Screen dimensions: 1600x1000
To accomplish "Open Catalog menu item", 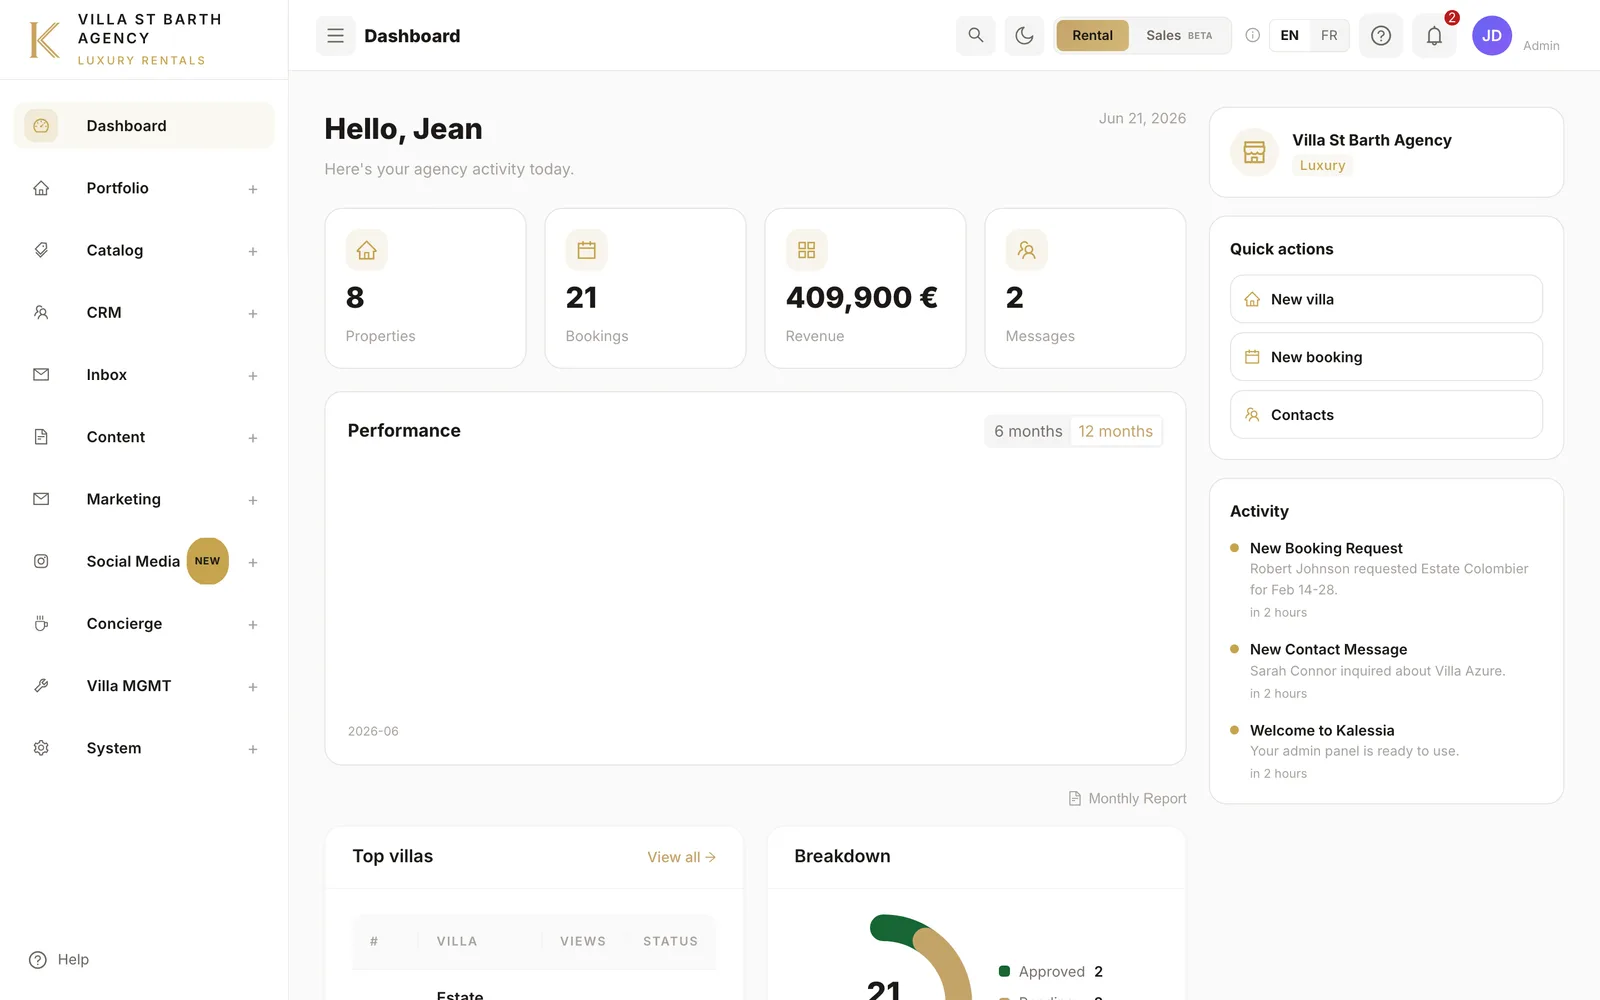I will (x=144, y=250).
